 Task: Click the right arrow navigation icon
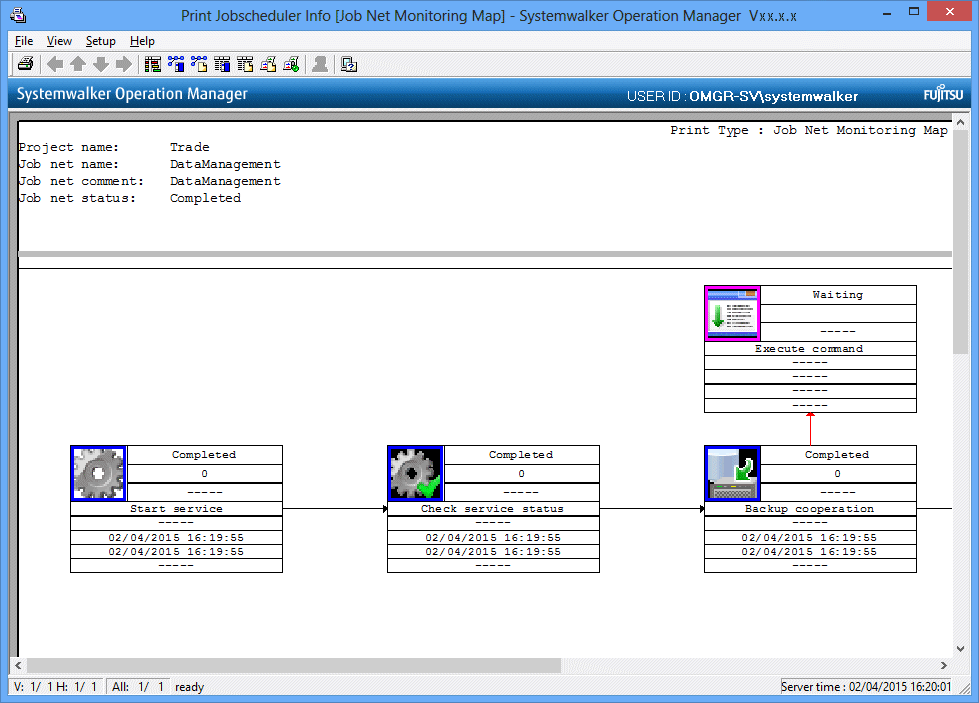point(124,65)
